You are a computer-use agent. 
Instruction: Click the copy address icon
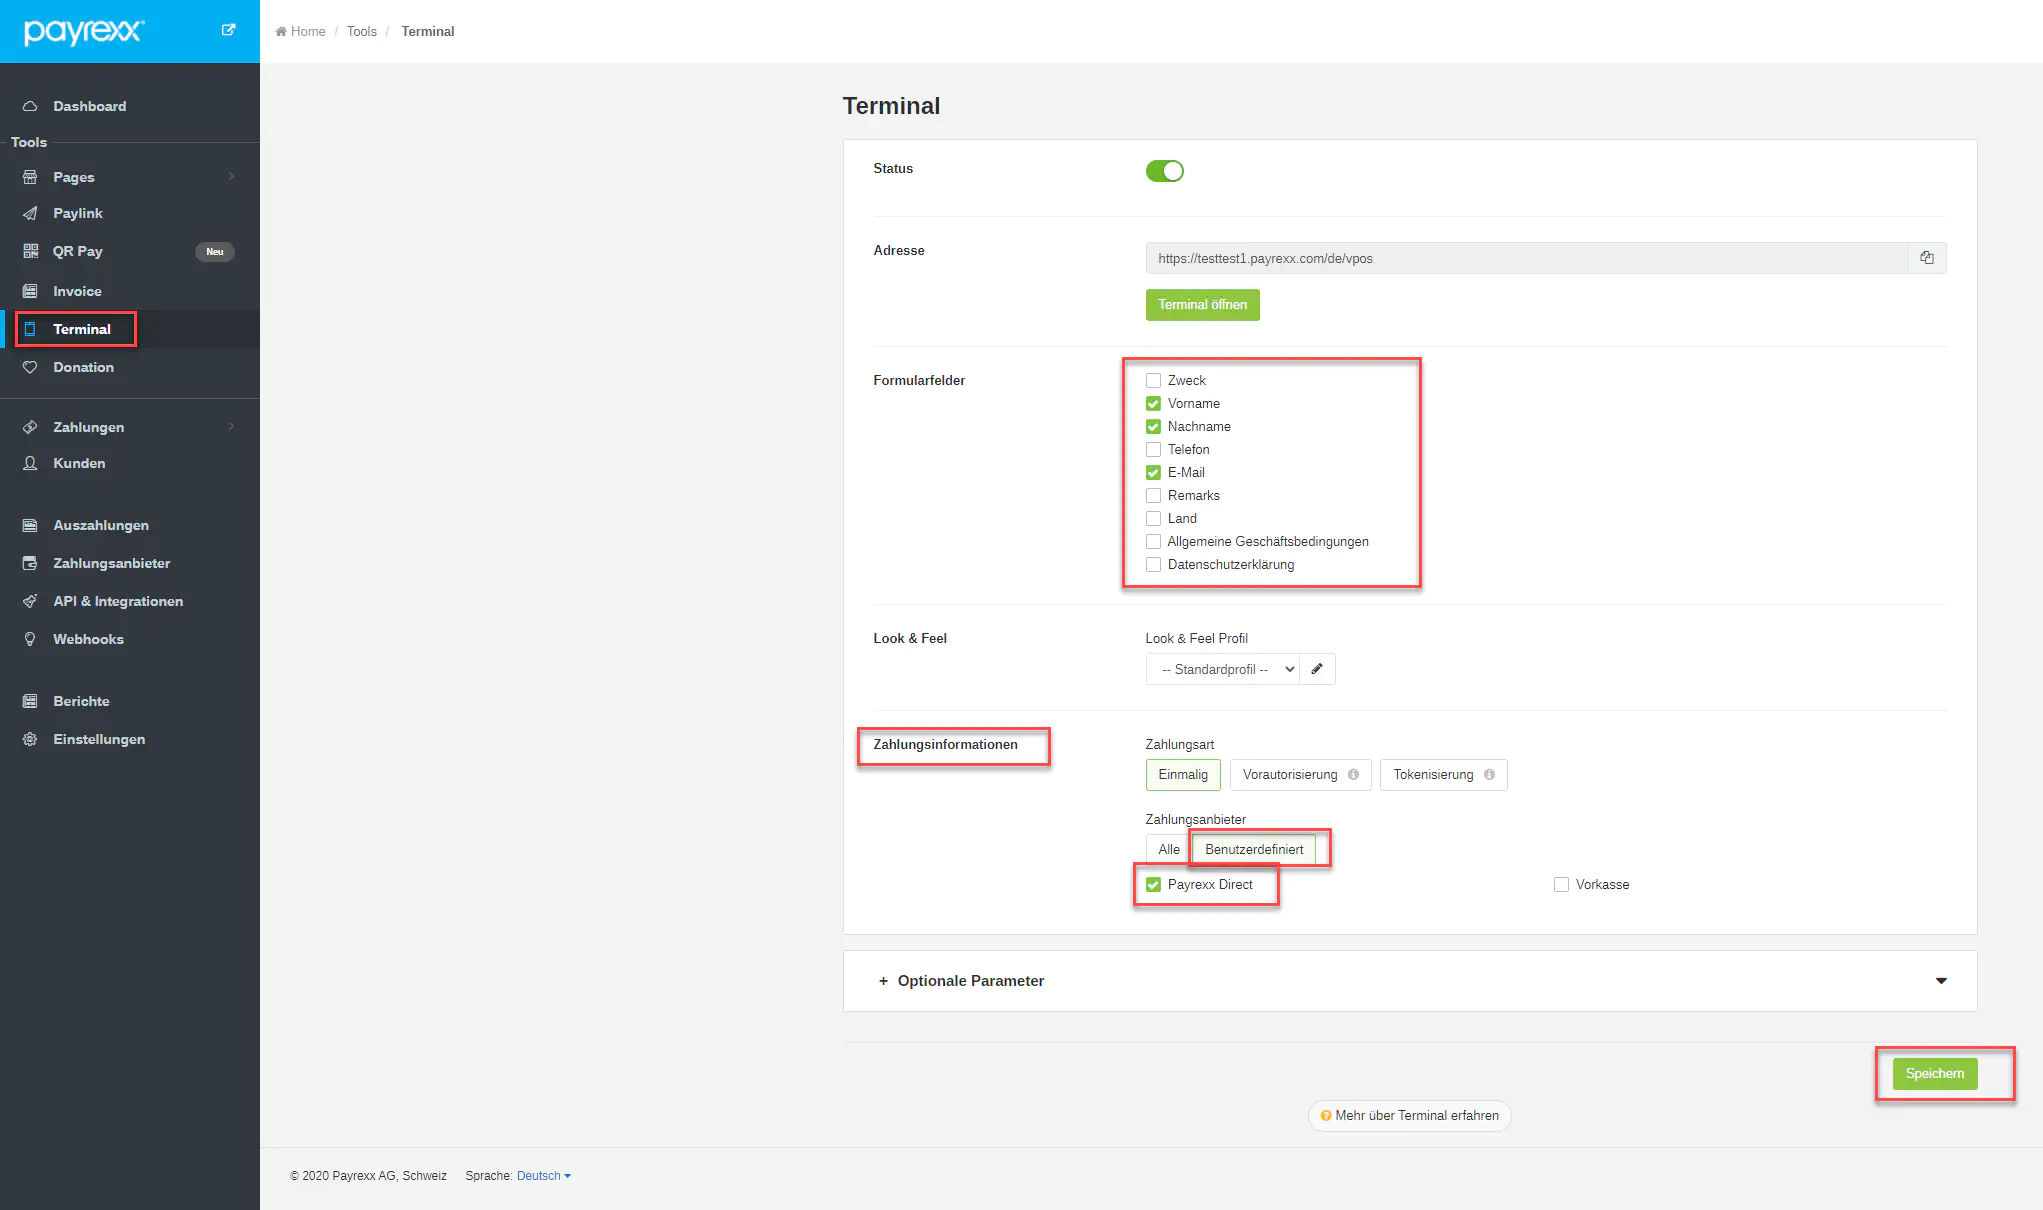[x=1926, y=258]
